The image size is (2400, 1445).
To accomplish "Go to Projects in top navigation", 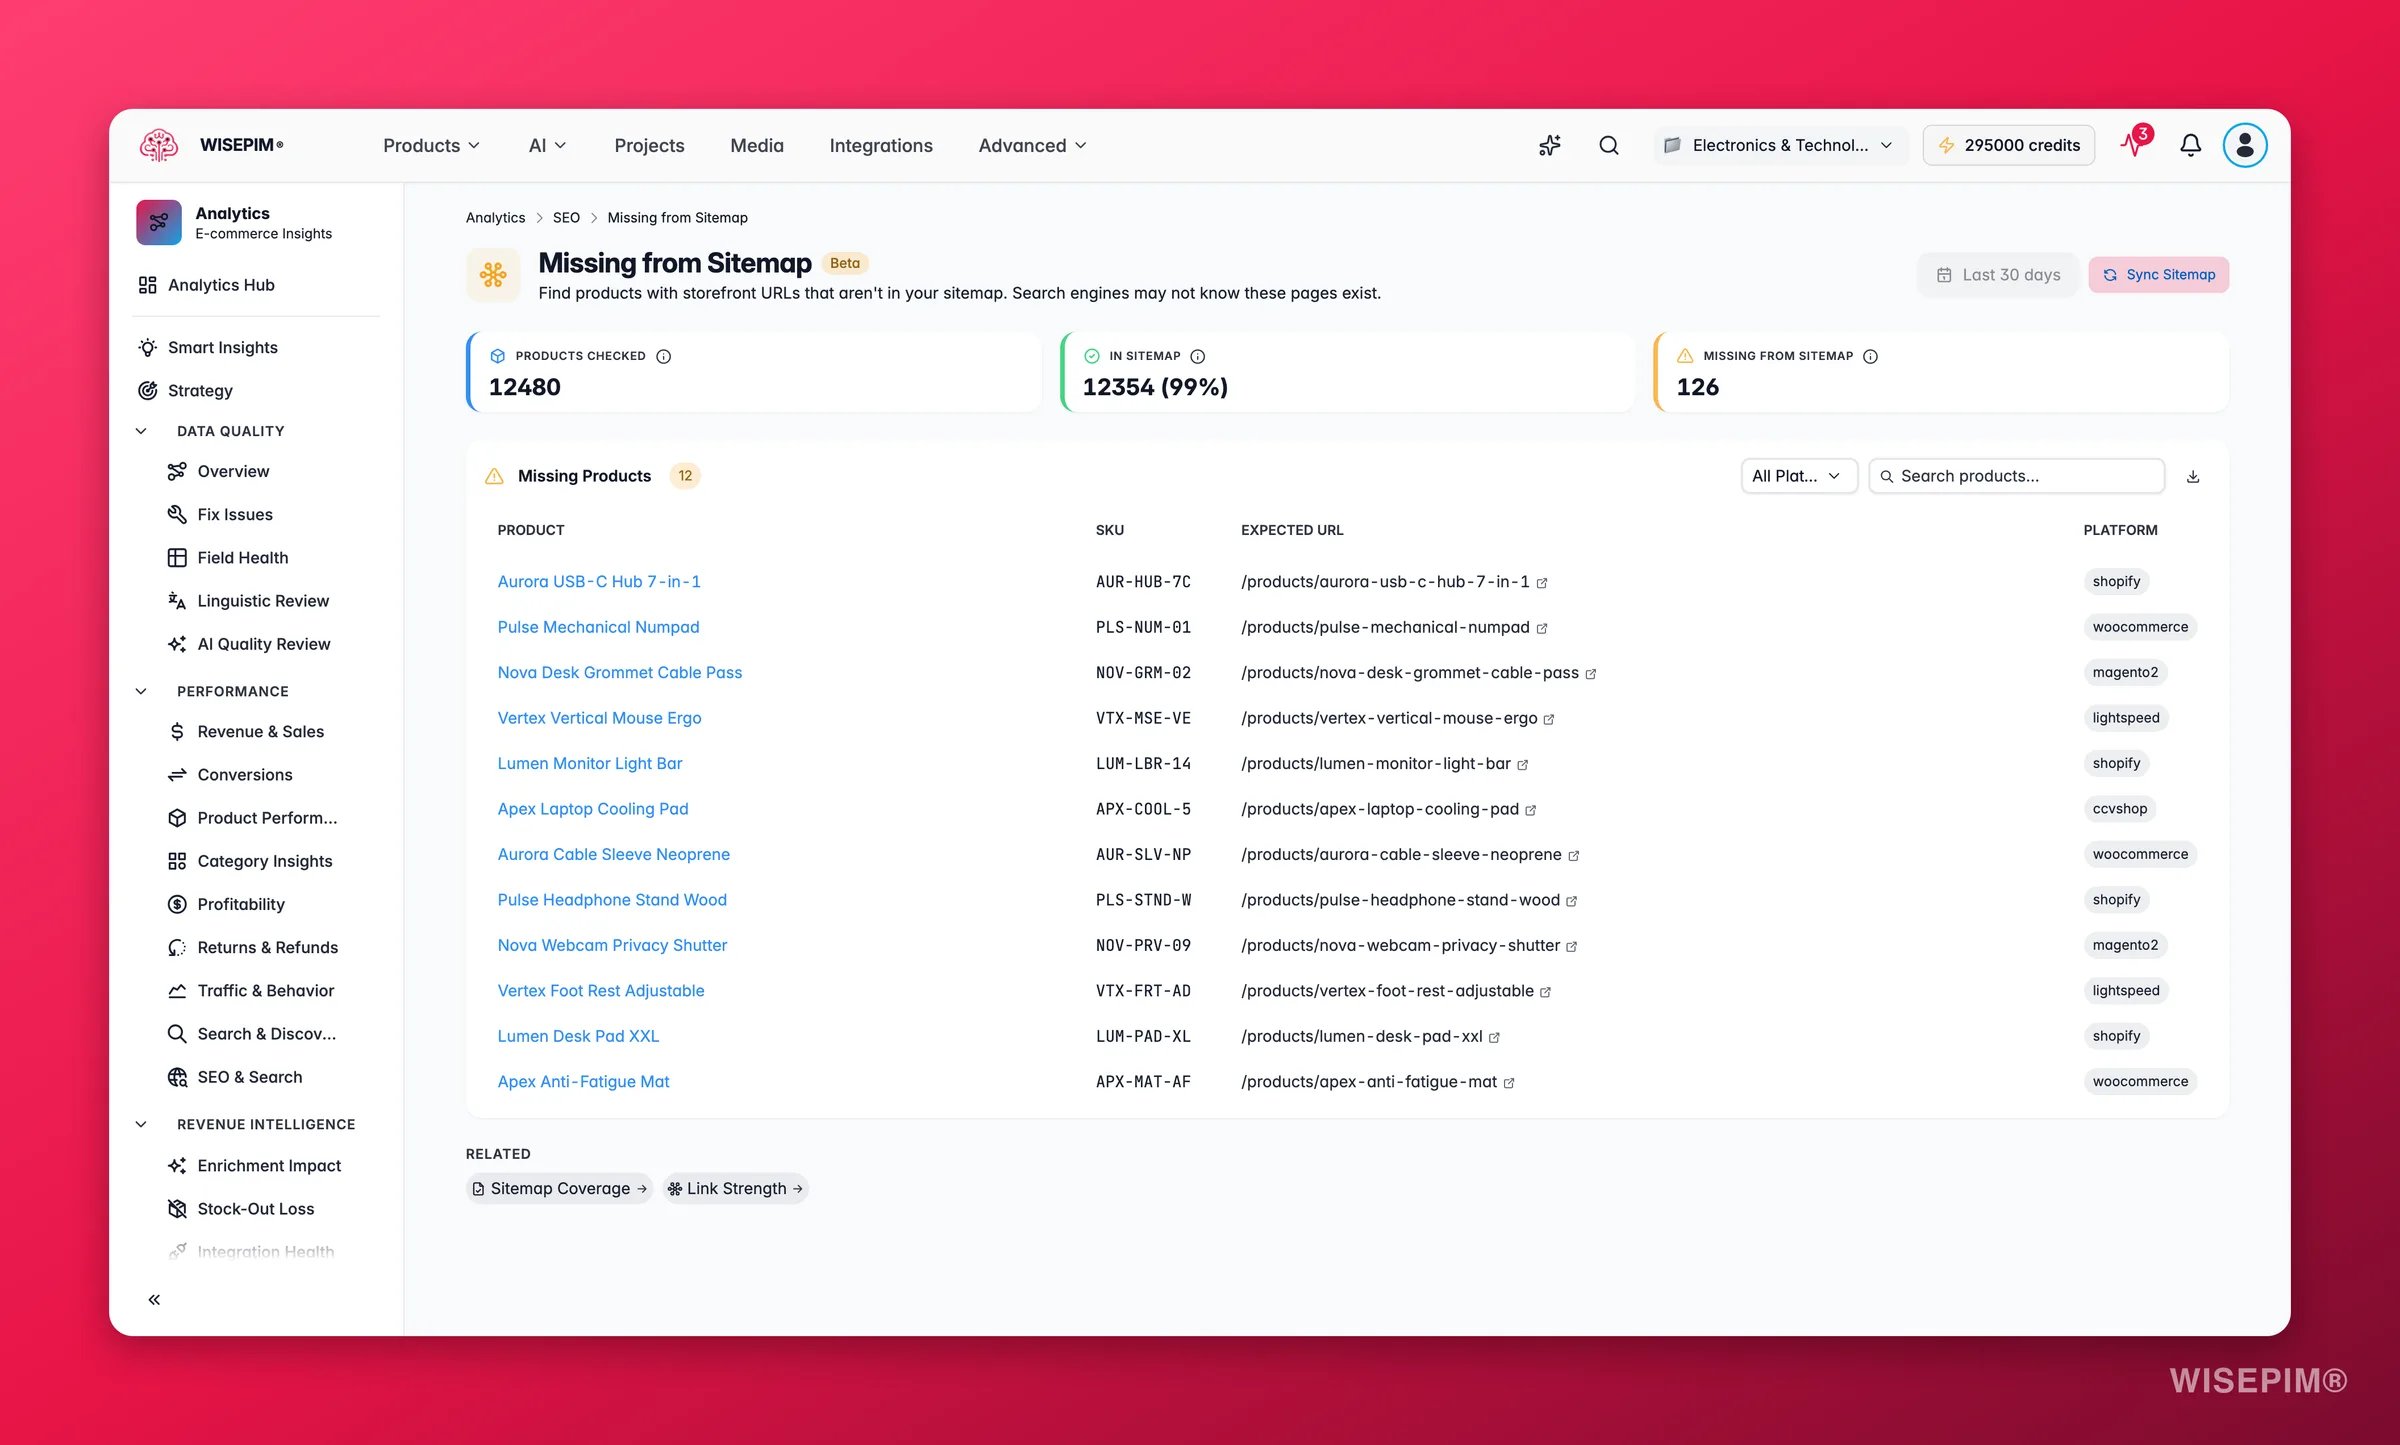I will [x=649, y=145].
